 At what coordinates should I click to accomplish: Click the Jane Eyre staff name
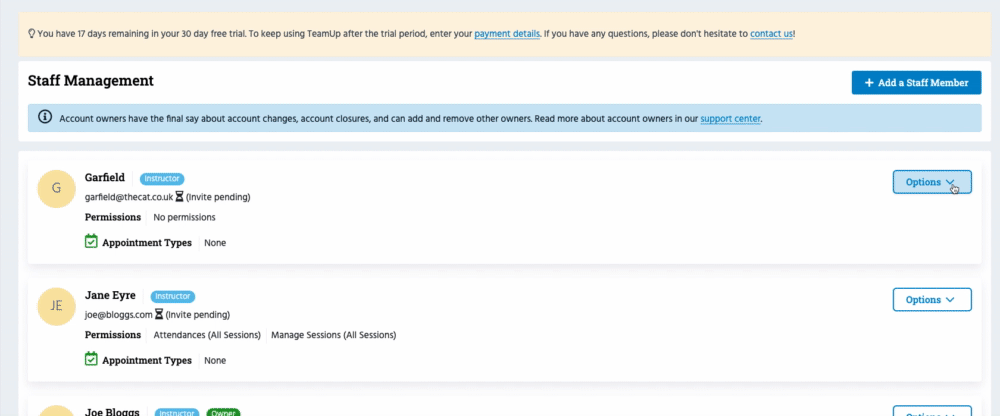(x=110, y=295)
